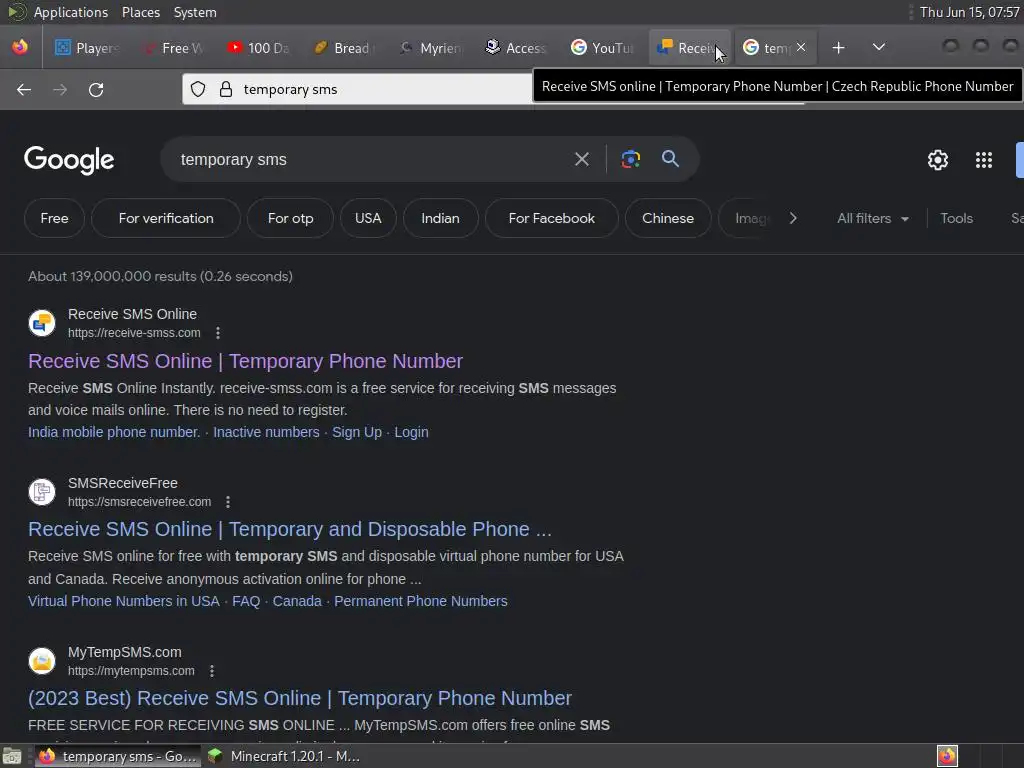Click temporary sms Firefox taskbar entry
The height and width of the screenshot is (768, 1024).
click(x=118, y=756)
